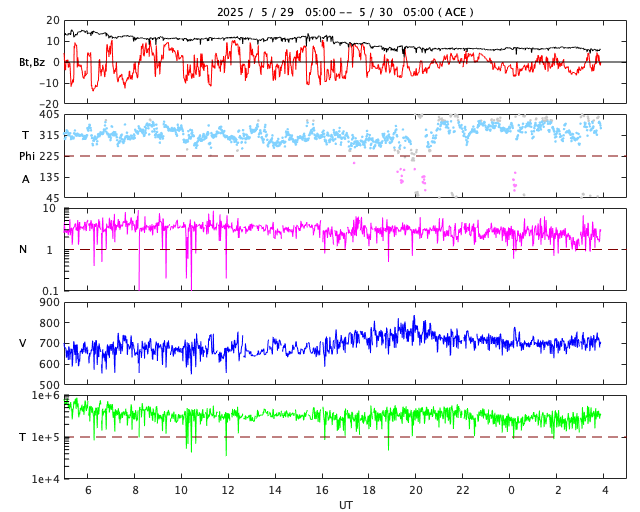Click the 16 hour label on x-axis
This screenshot has width=640, height=512.
pyautogui.click(x=322, y=490)
